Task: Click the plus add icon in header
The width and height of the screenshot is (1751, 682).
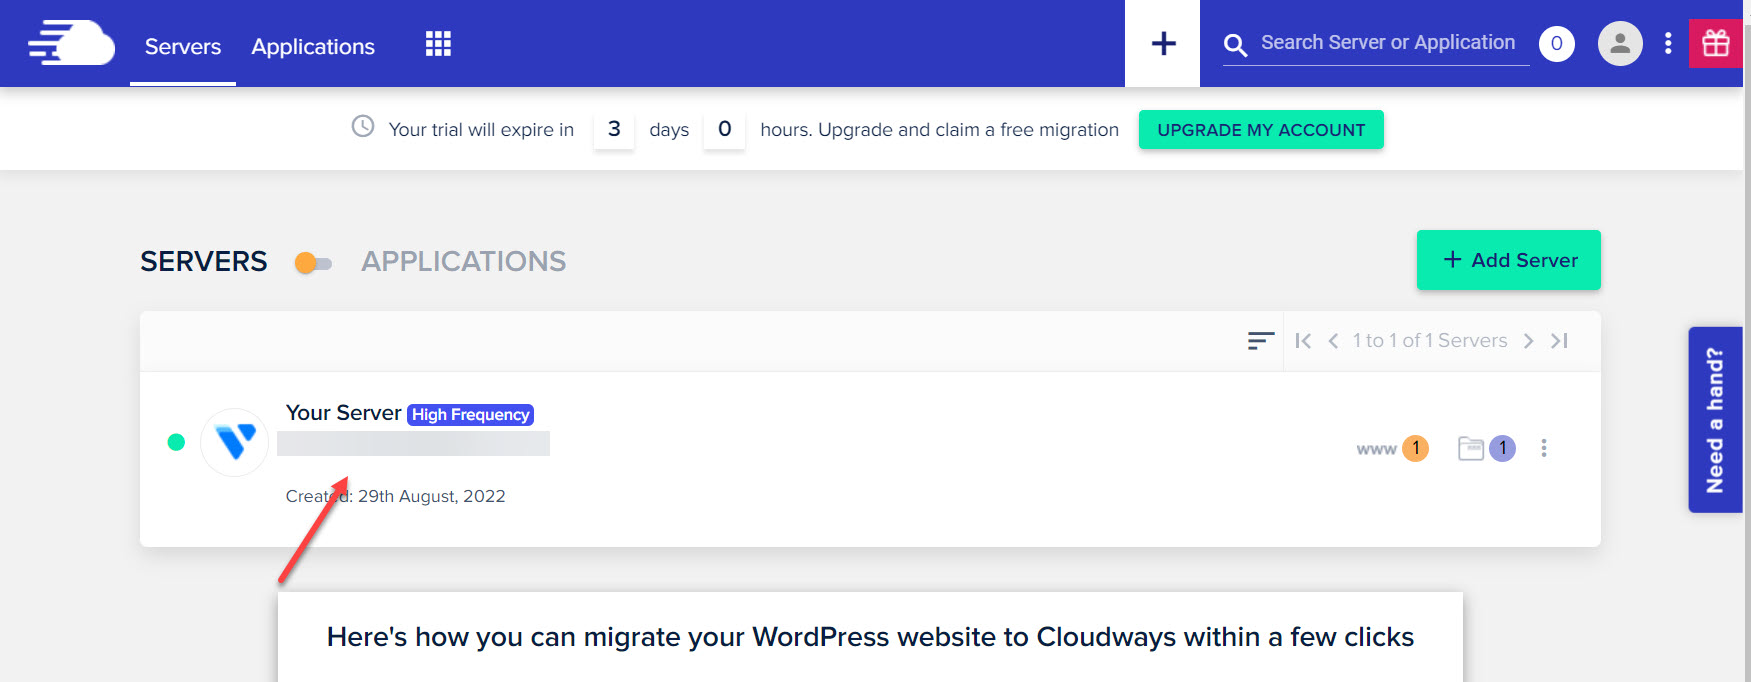Action: tap(1163, 43)
